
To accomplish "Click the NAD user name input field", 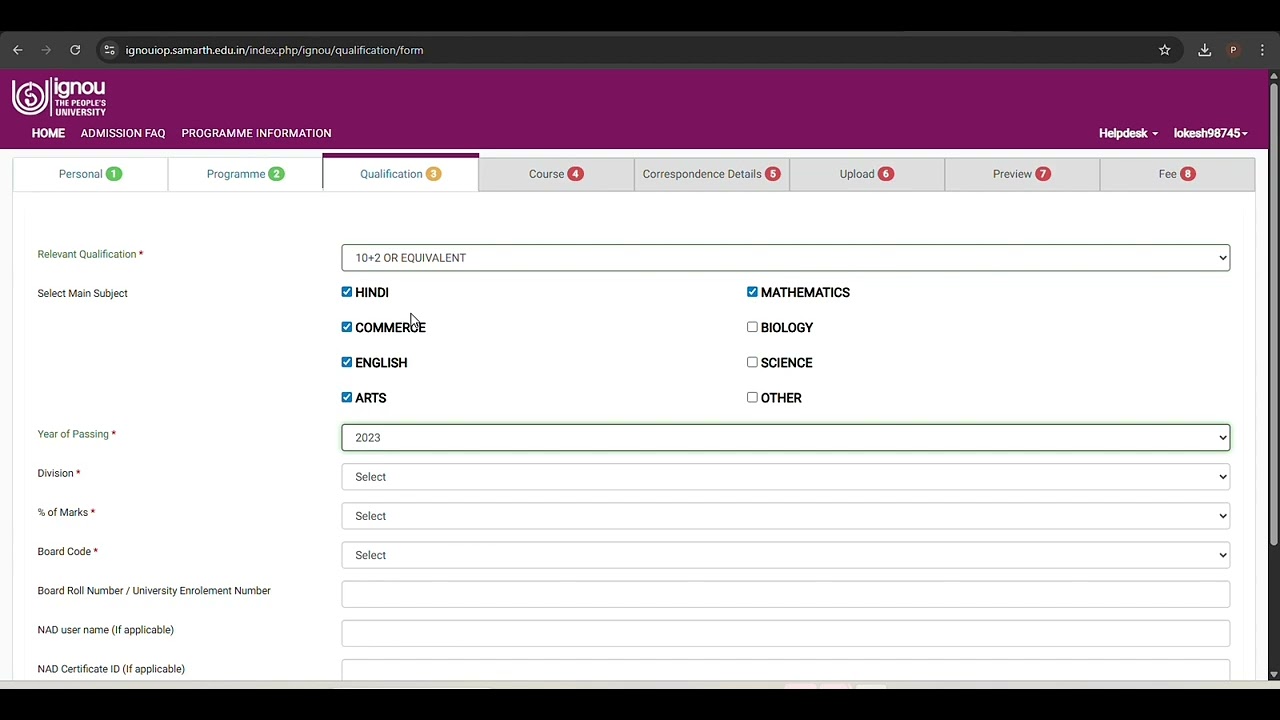I will click(785, 633).
